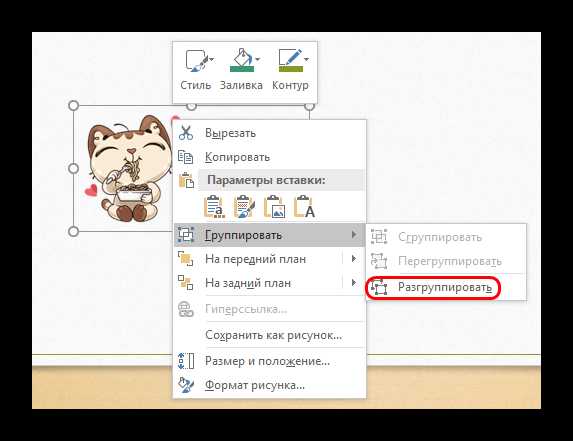The width and height of the screenshot is (573, 441).
Task: Click the hyperlink globe icon
Action: click(186, 309)
